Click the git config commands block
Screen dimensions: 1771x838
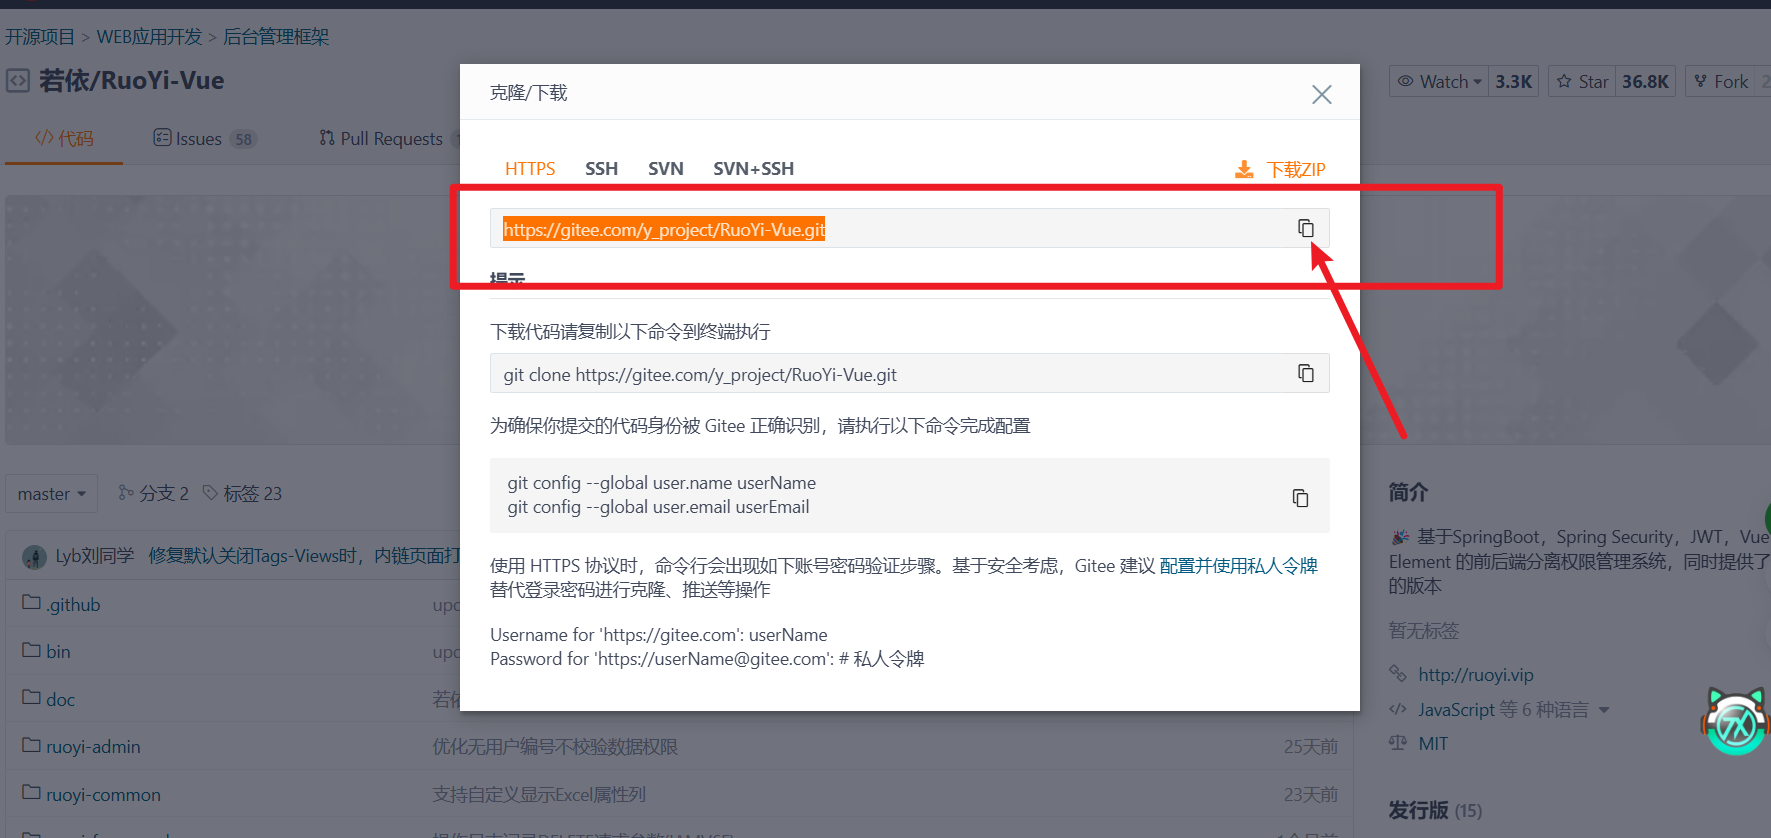click(909, 495)
